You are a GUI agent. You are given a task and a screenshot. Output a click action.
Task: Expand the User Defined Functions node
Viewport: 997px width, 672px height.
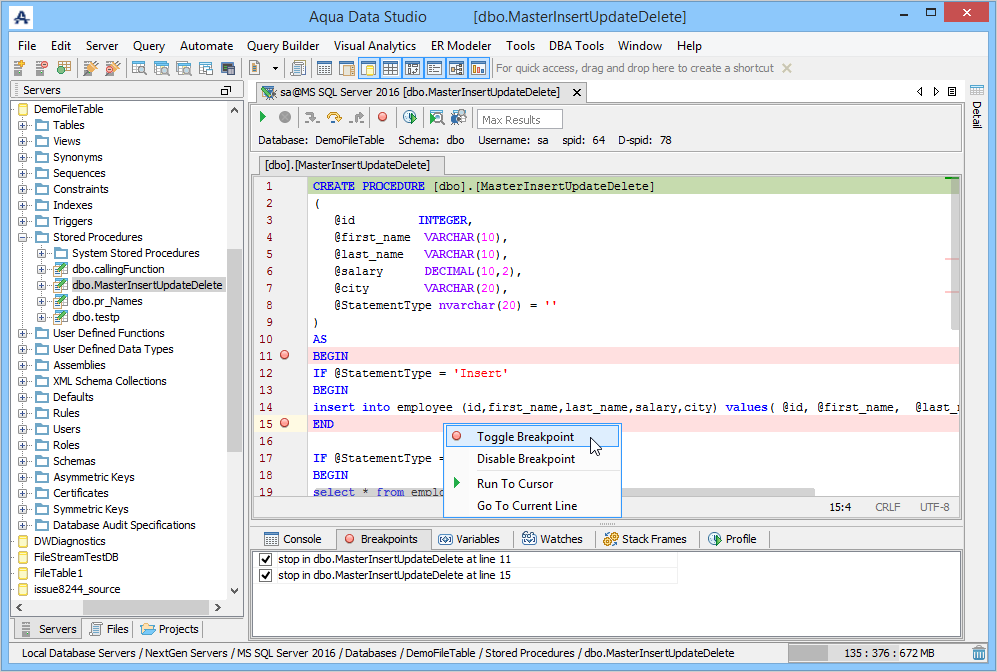tap(22, 333)
